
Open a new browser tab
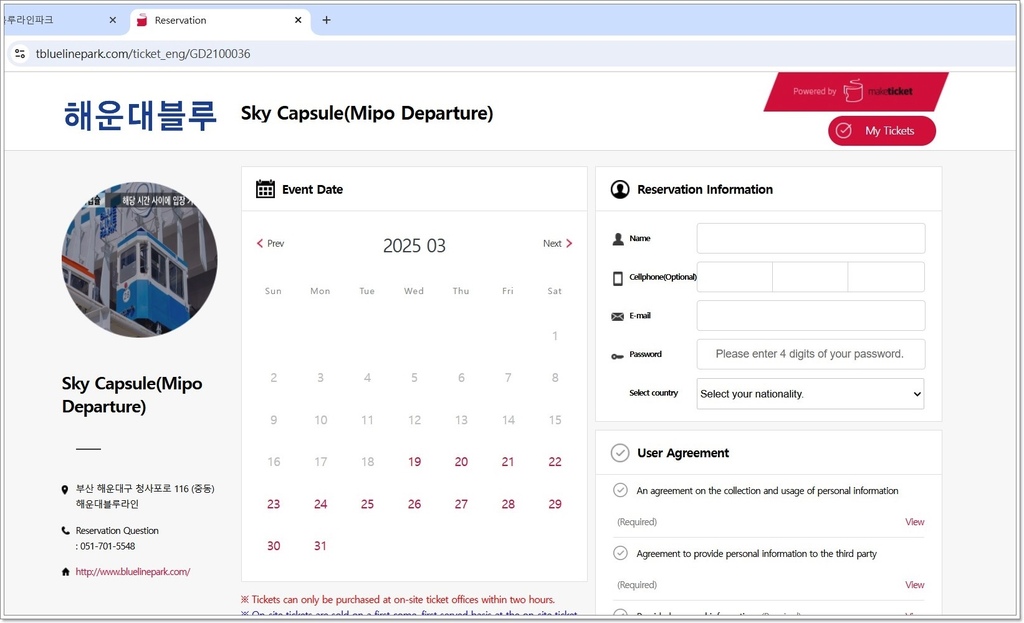(x=327, y=20)
